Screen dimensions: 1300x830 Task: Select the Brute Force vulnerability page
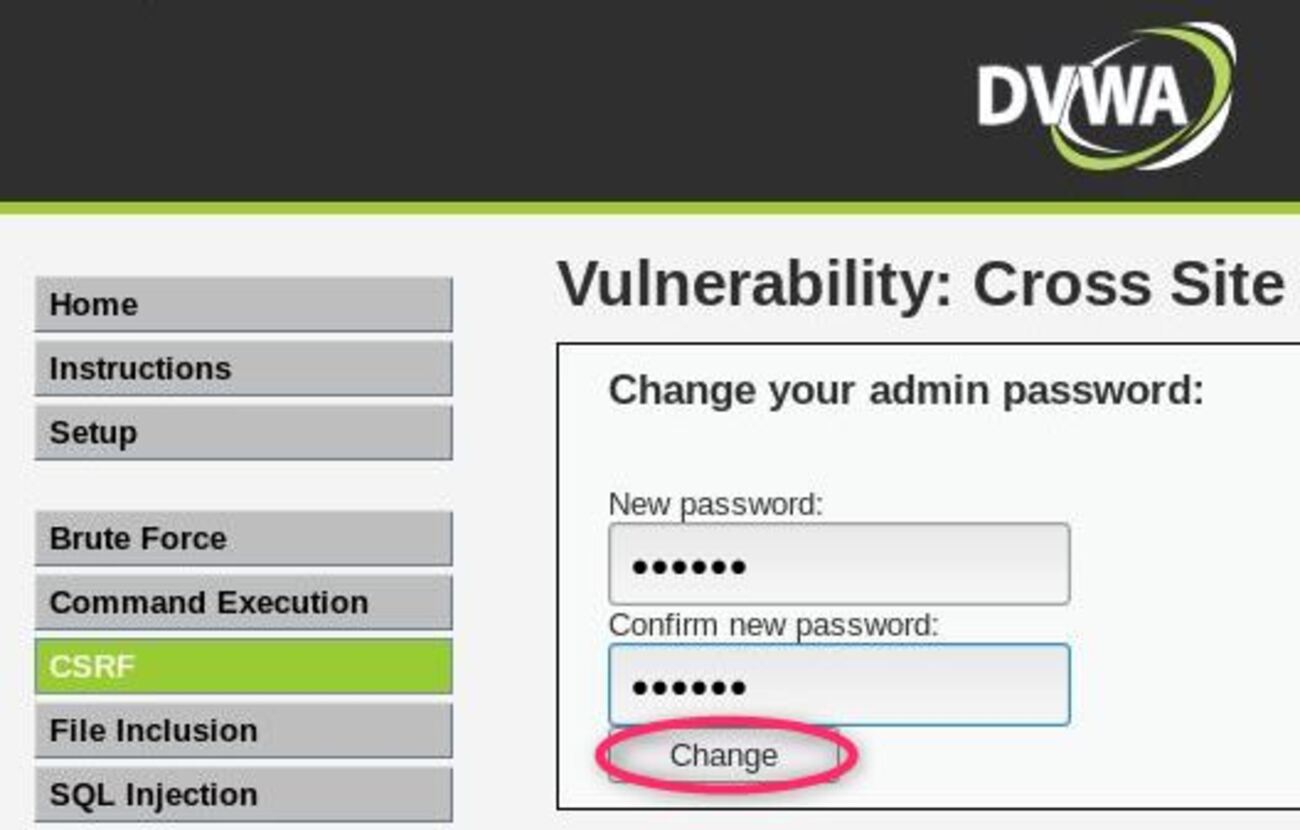[x=243, y=538]
